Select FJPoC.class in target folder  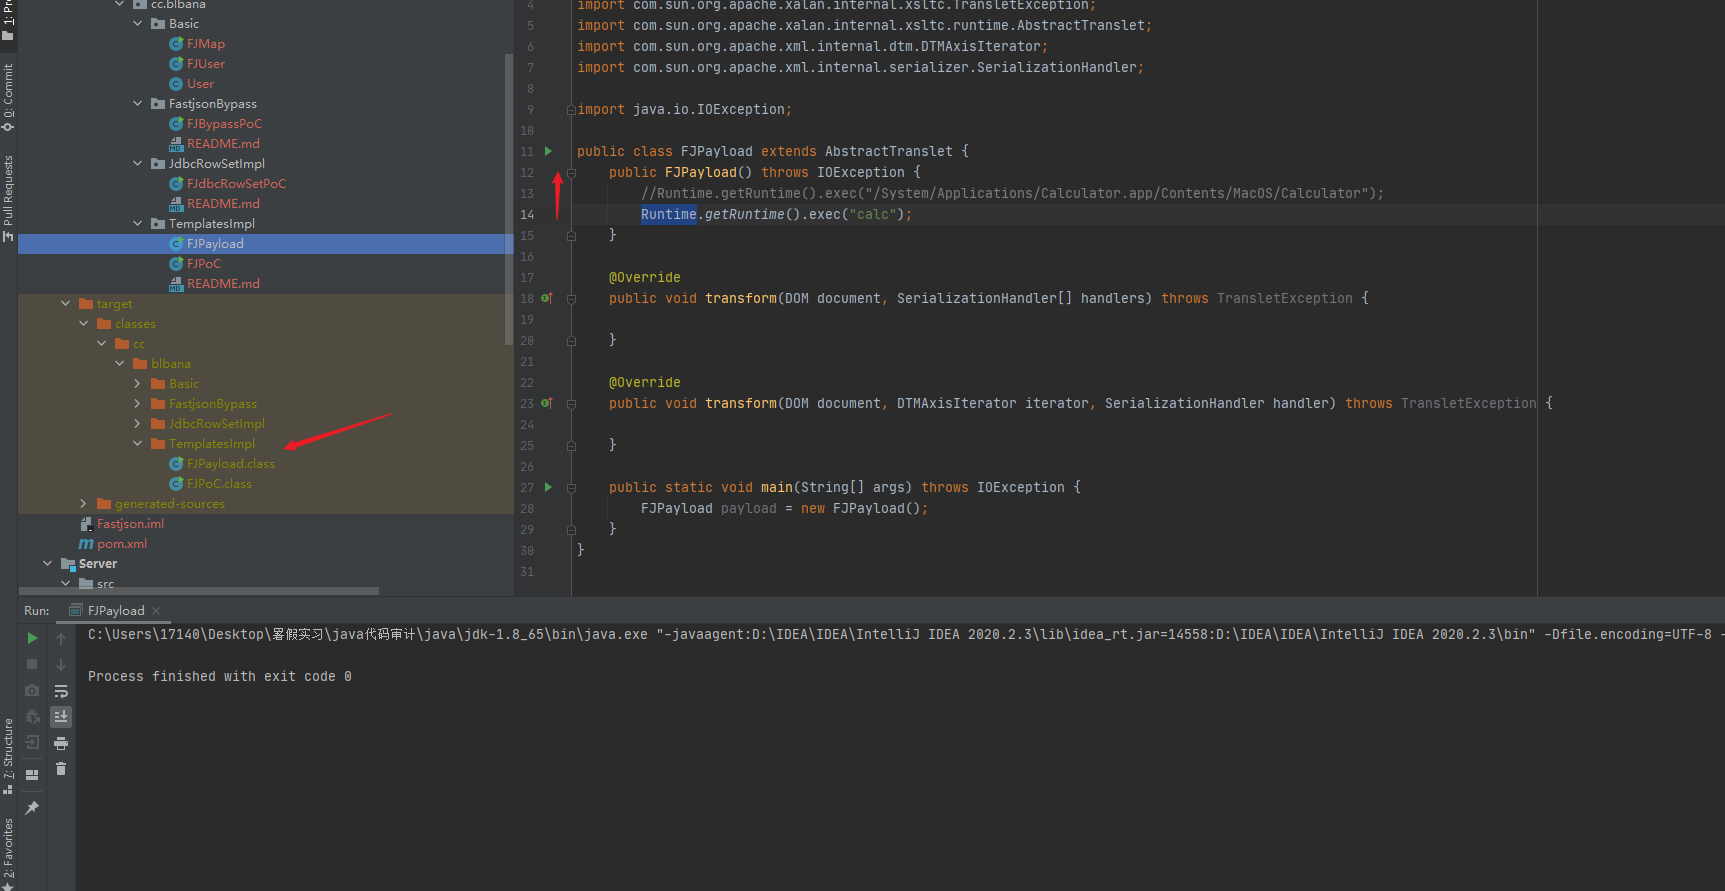[219, 484]
